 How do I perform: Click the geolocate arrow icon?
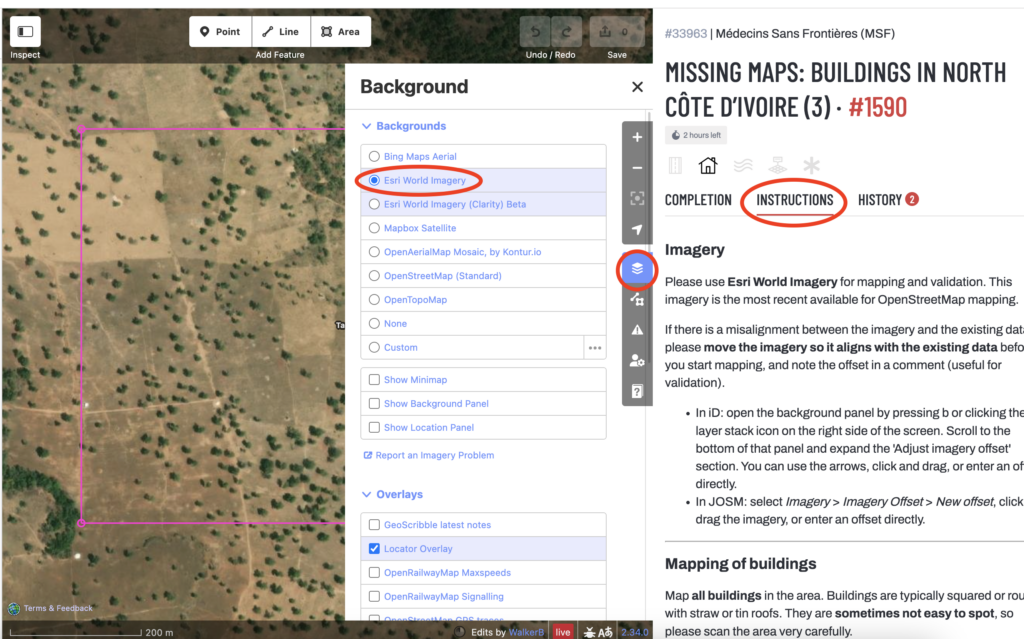637,228
